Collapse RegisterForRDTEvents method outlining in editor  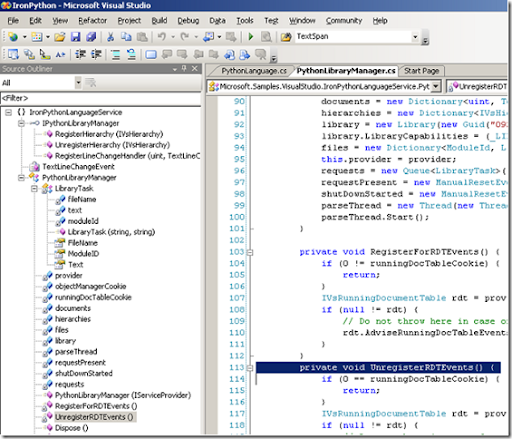click(x=250, y=252)
